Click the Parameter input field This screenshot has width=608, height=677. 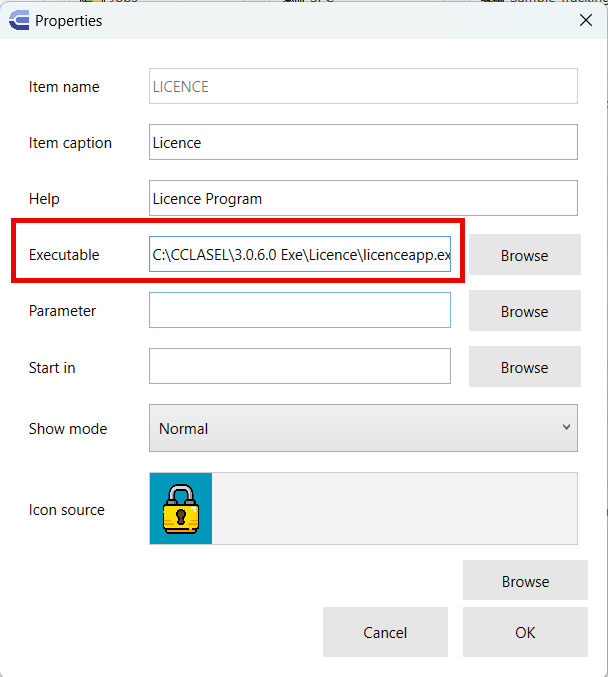[300, 310]
